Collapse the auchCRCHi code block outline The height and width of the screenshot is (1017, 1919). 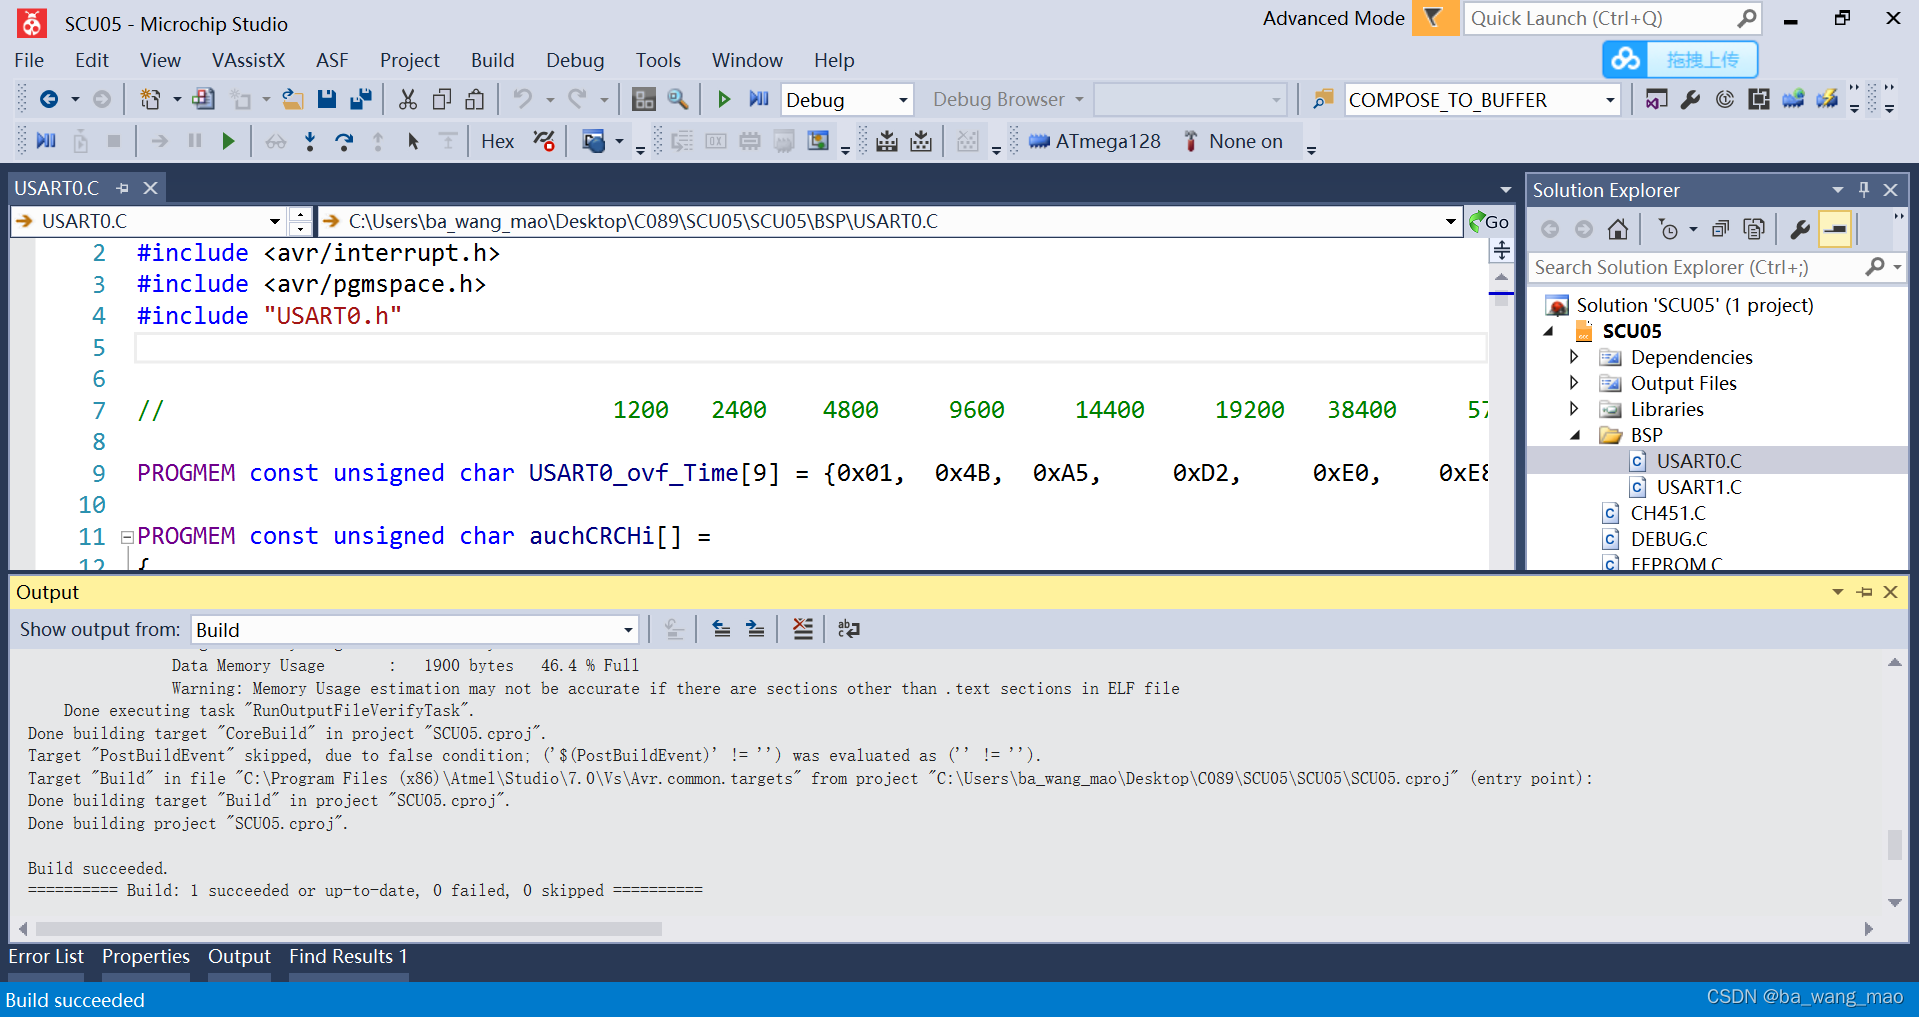[x=127, y=537]
